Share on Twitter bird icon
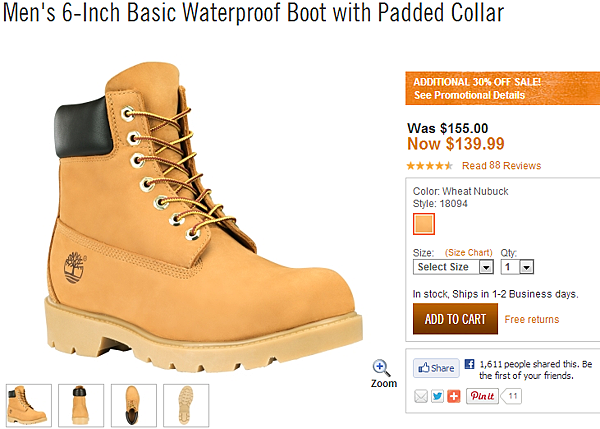 point(437,396)
